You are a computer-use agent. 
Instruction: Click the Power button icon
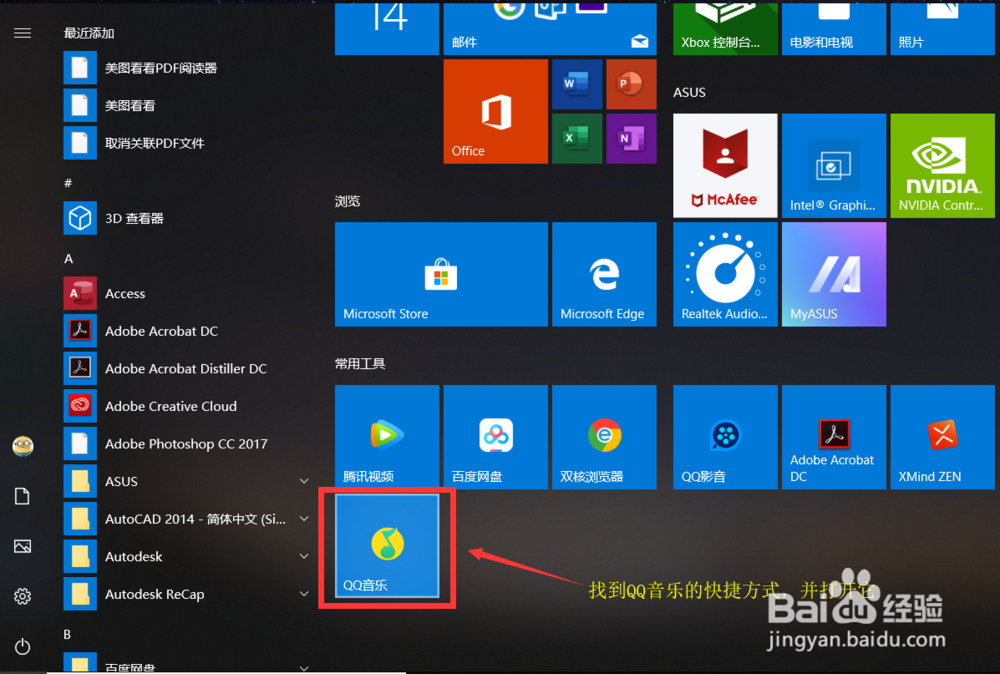(22, 647)
